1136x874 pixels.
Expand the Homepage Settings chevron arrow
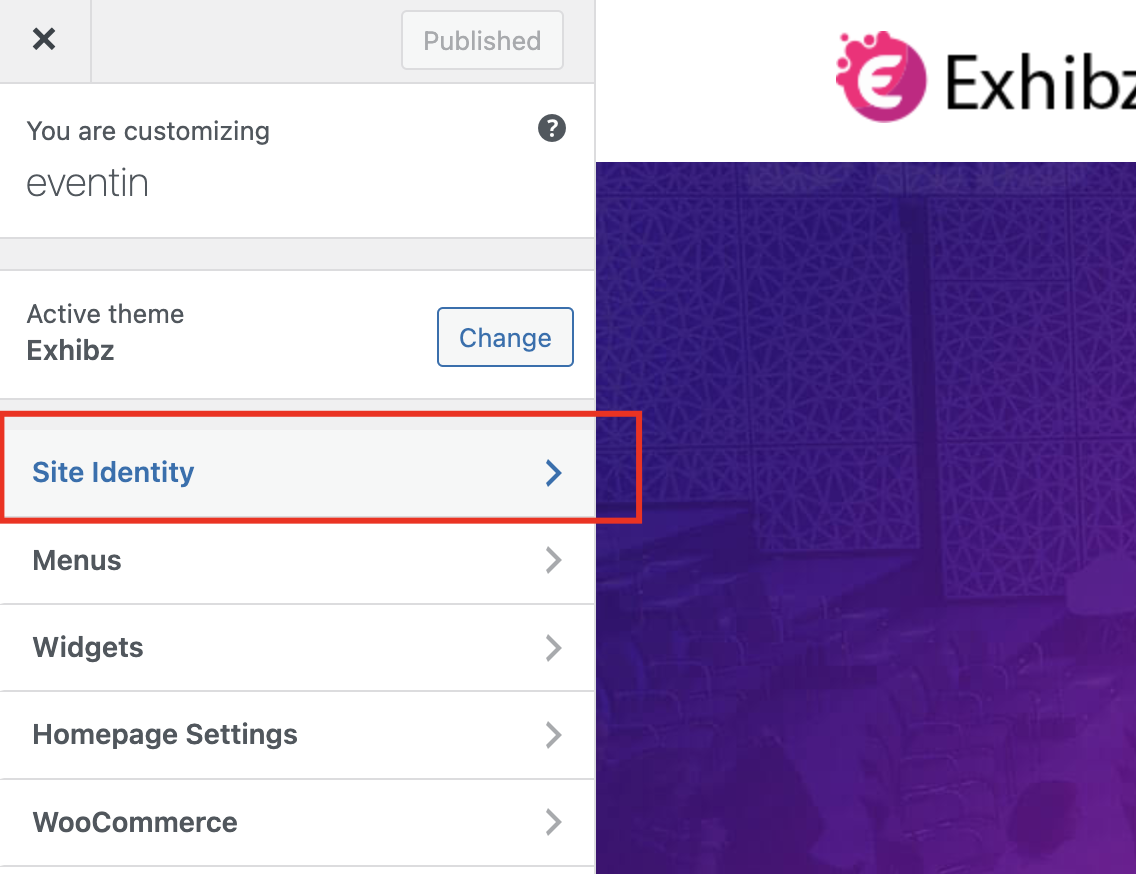pyautogui.click(x=554, y=735)
